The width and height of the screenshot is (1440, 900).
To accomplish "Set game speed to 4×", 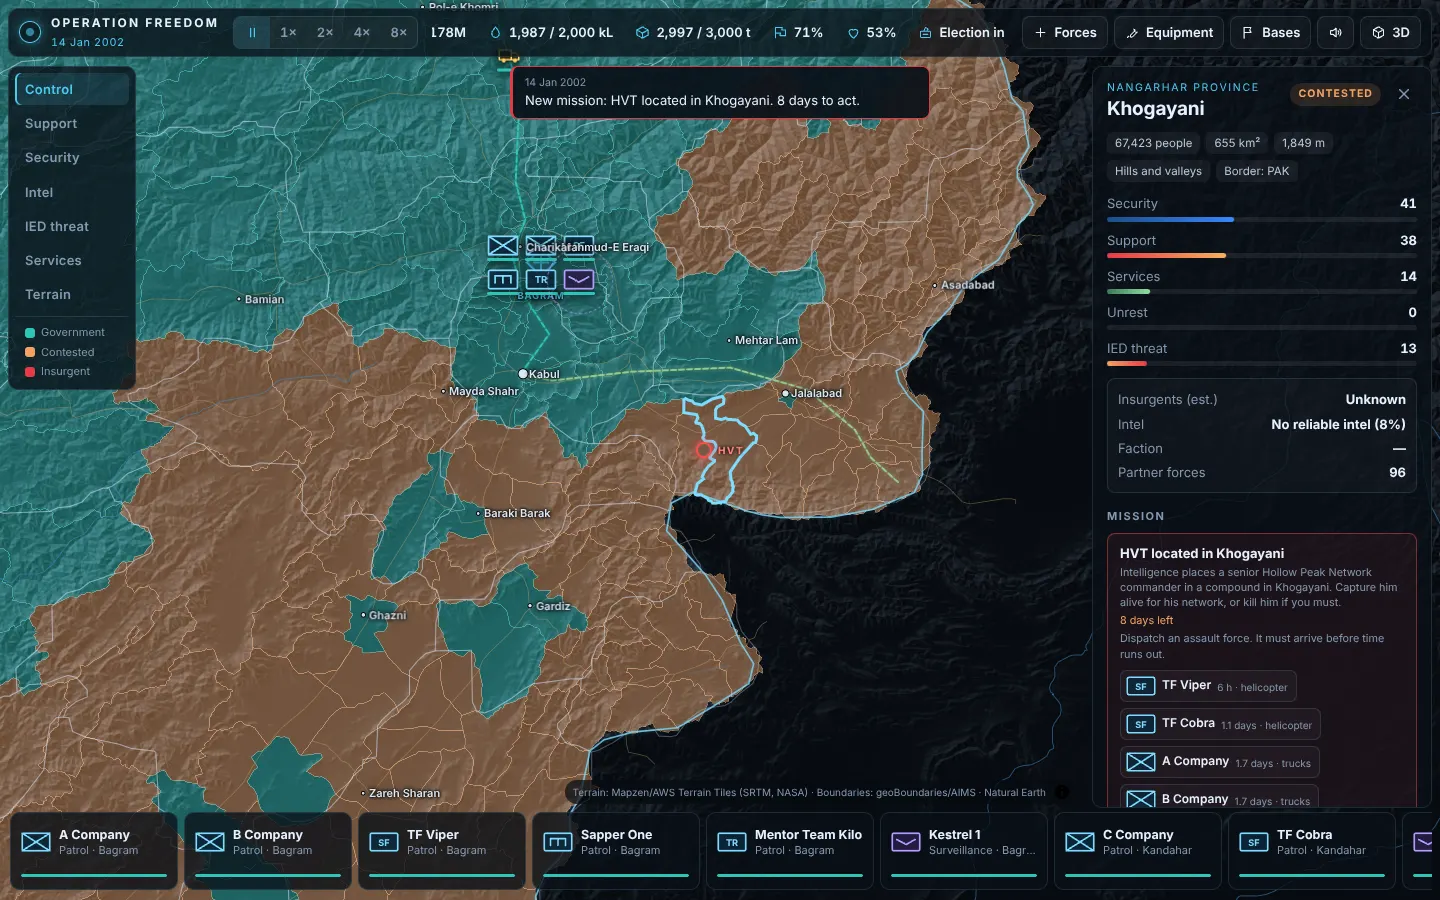I will pyautogui.click(x=362, y=33).
